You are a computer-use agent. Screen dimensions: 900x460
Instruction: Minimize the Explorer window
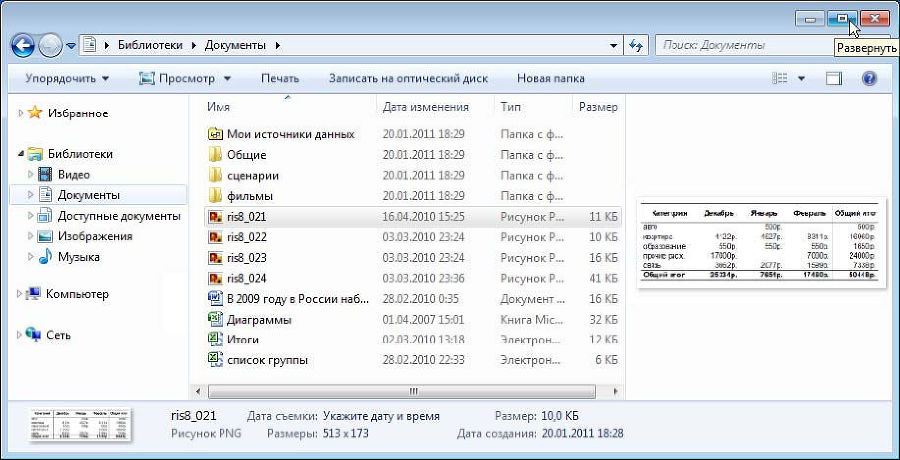tap(811, 19)
